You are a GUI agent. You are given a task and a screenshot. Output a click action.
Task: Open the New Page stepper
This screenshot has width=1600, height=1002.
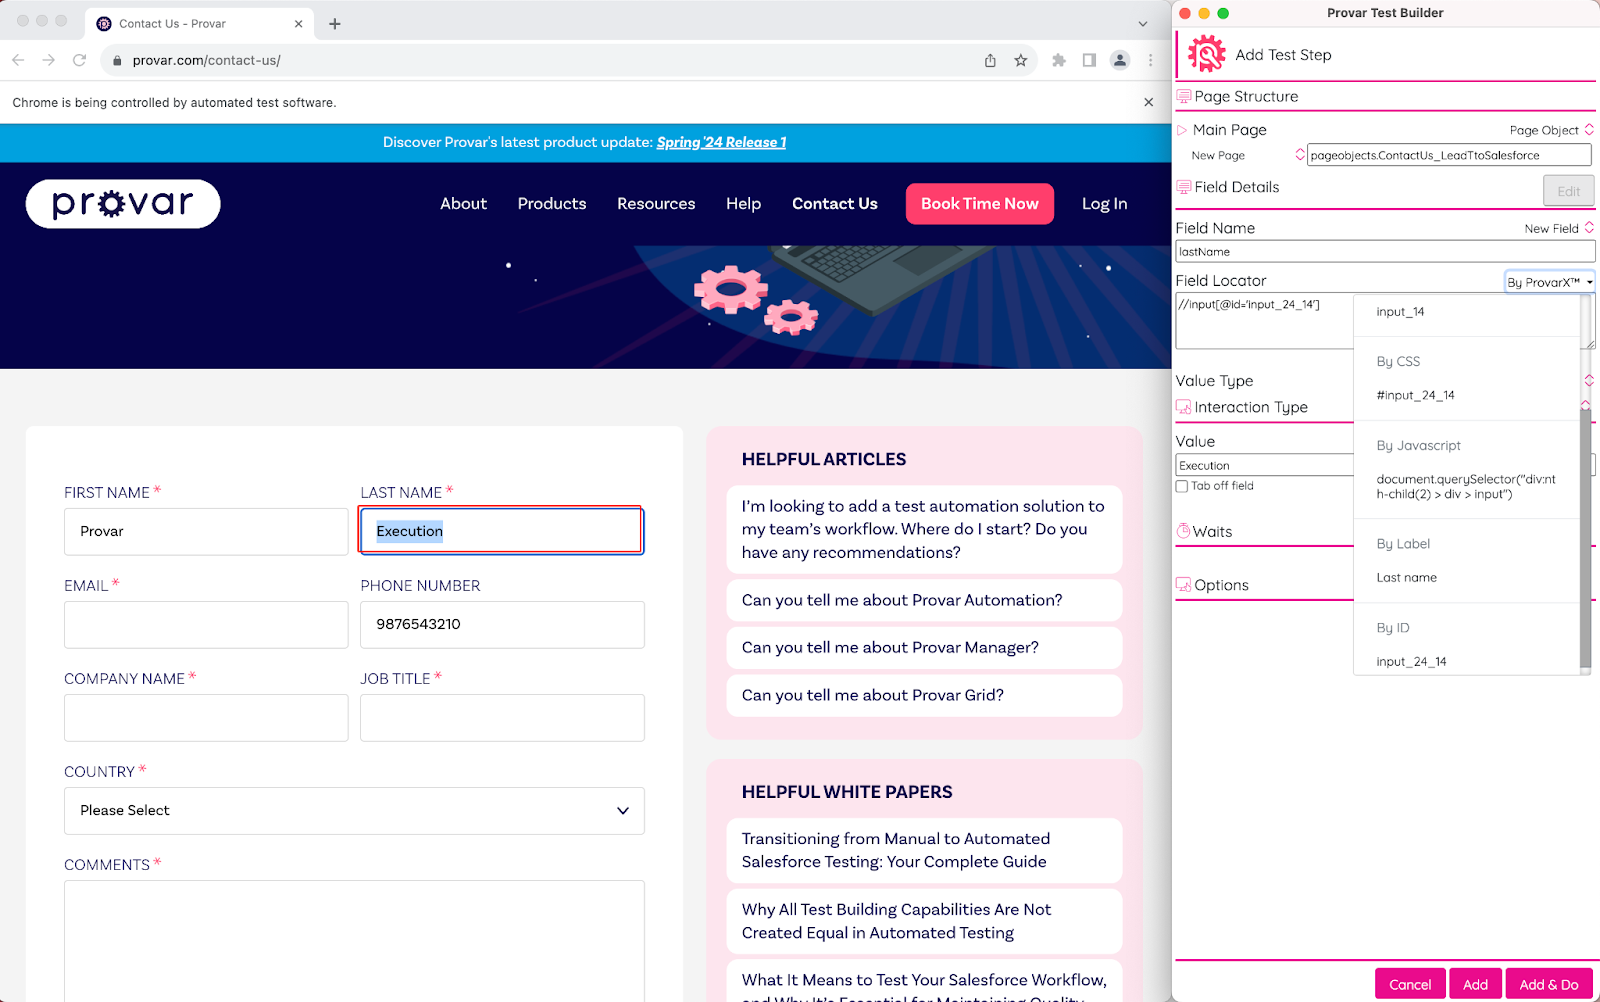[1300, 155]
